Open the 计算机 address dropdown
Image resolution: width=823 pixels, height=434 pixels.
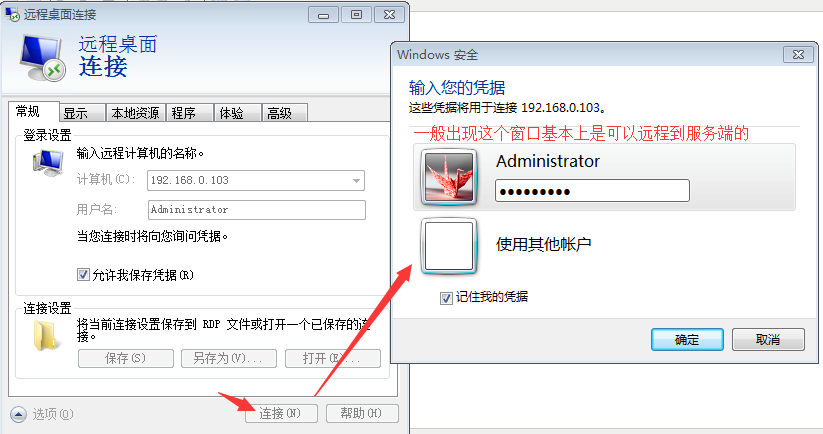click(356, 181)
